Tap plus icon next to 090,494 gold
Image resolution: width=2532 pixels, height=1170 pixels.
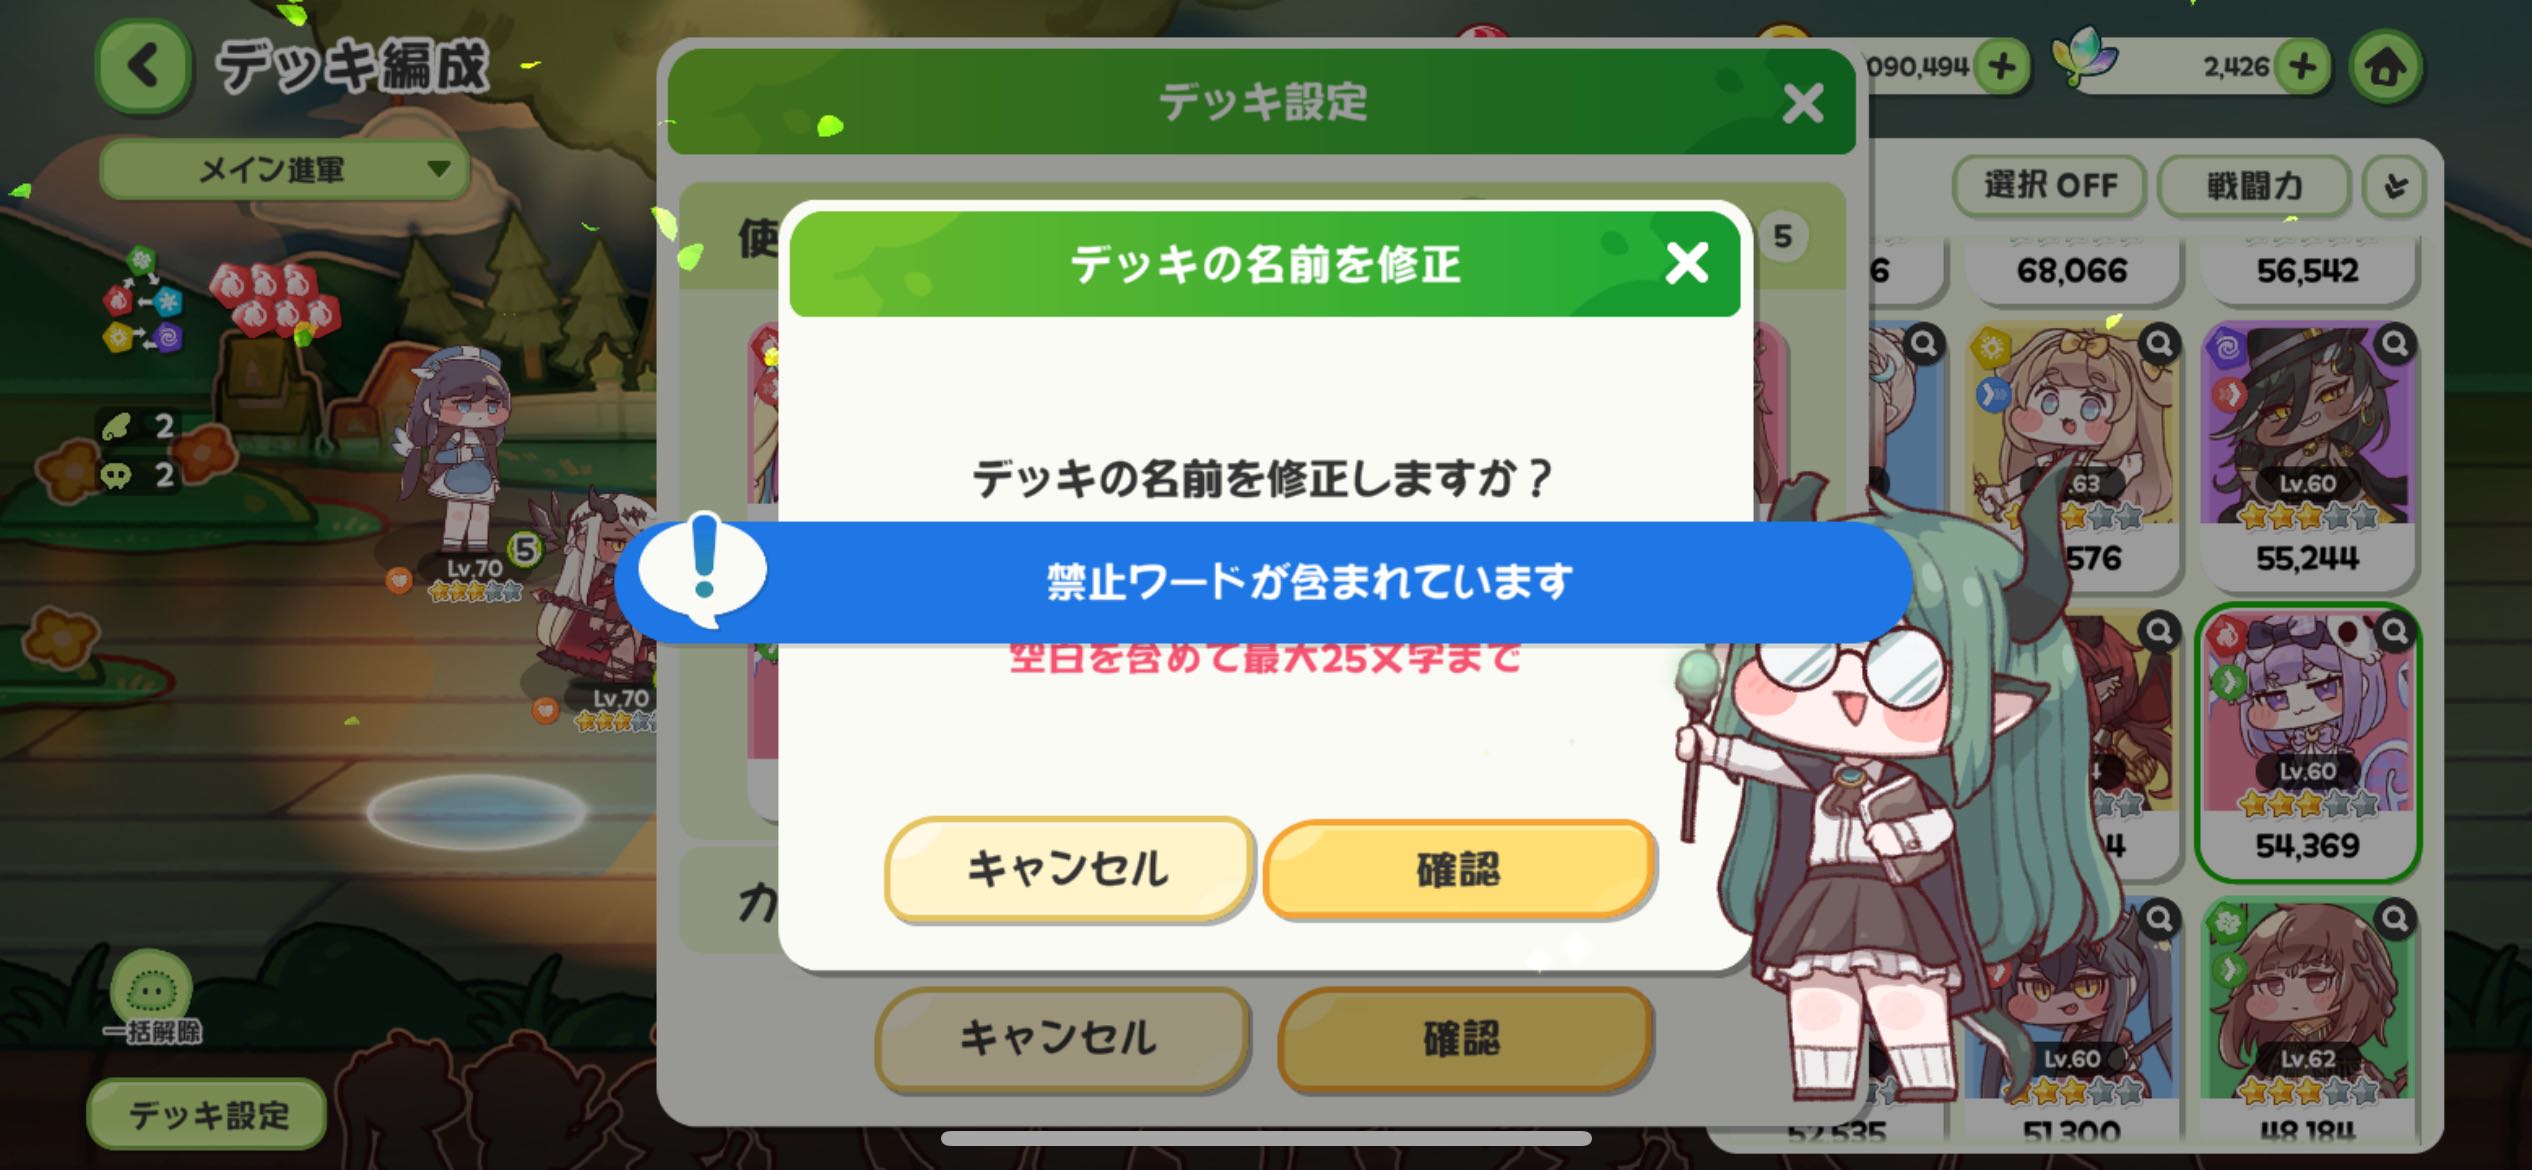tap(2001, 67)
